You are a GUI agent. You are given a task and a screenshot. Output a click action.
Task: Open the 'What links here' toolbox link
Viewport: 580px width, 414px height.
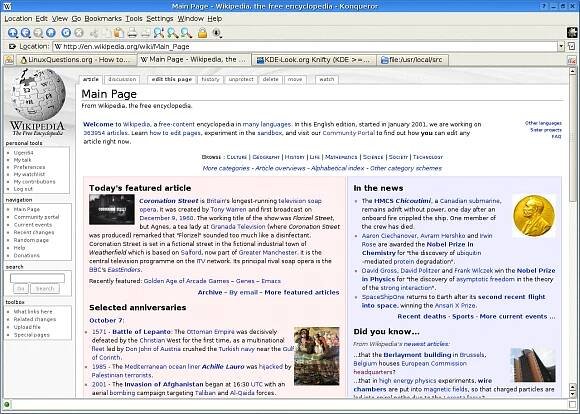tap(33, 312)
